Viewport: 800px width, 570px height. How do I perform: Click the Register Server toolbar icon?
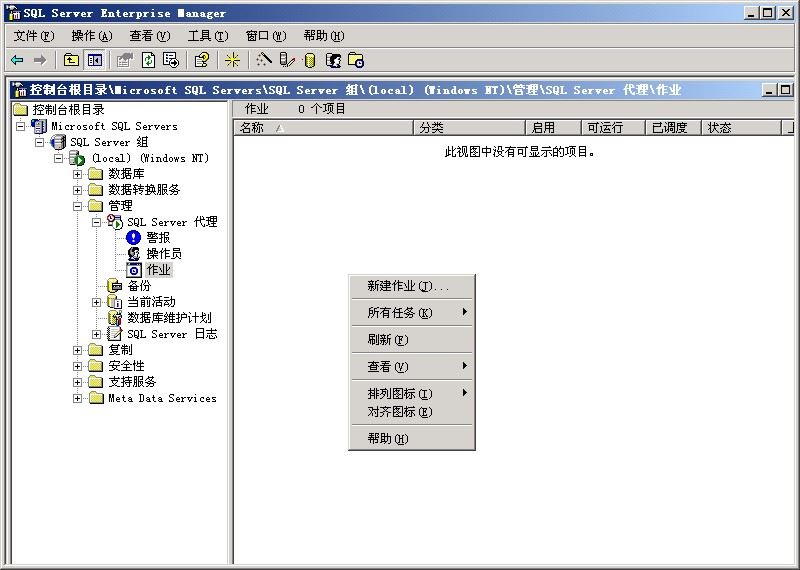click(x=287, y=60)
